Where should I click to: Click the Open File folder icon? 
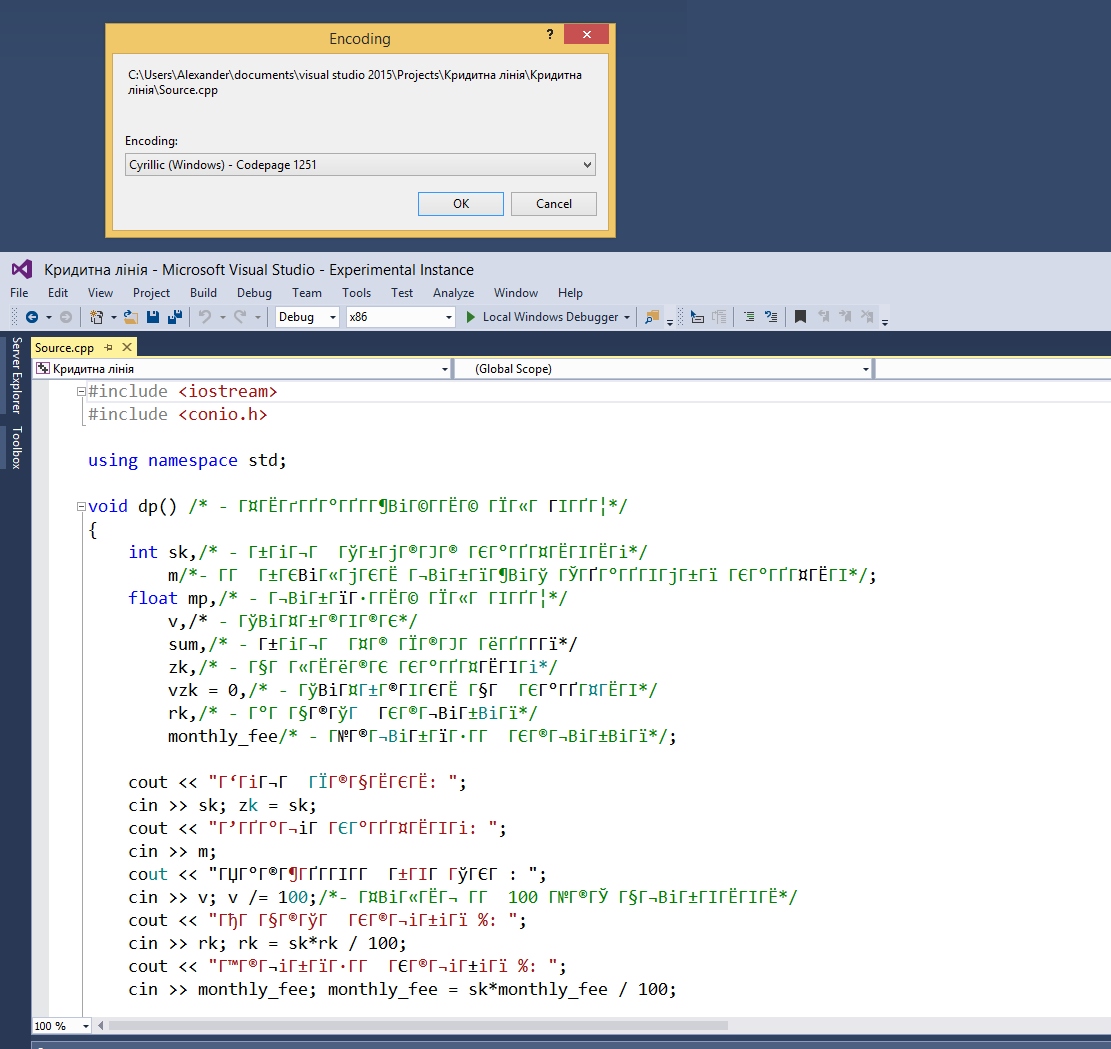[x=130, y=317]
